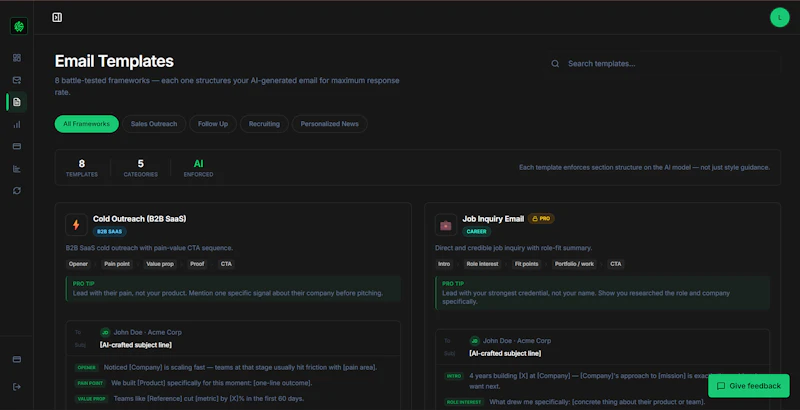The width and height of the screenshot is (800, 410).
Task: Open the Cold Outreach (B2B SaaS) template title
Action: (x=139, y=219)
